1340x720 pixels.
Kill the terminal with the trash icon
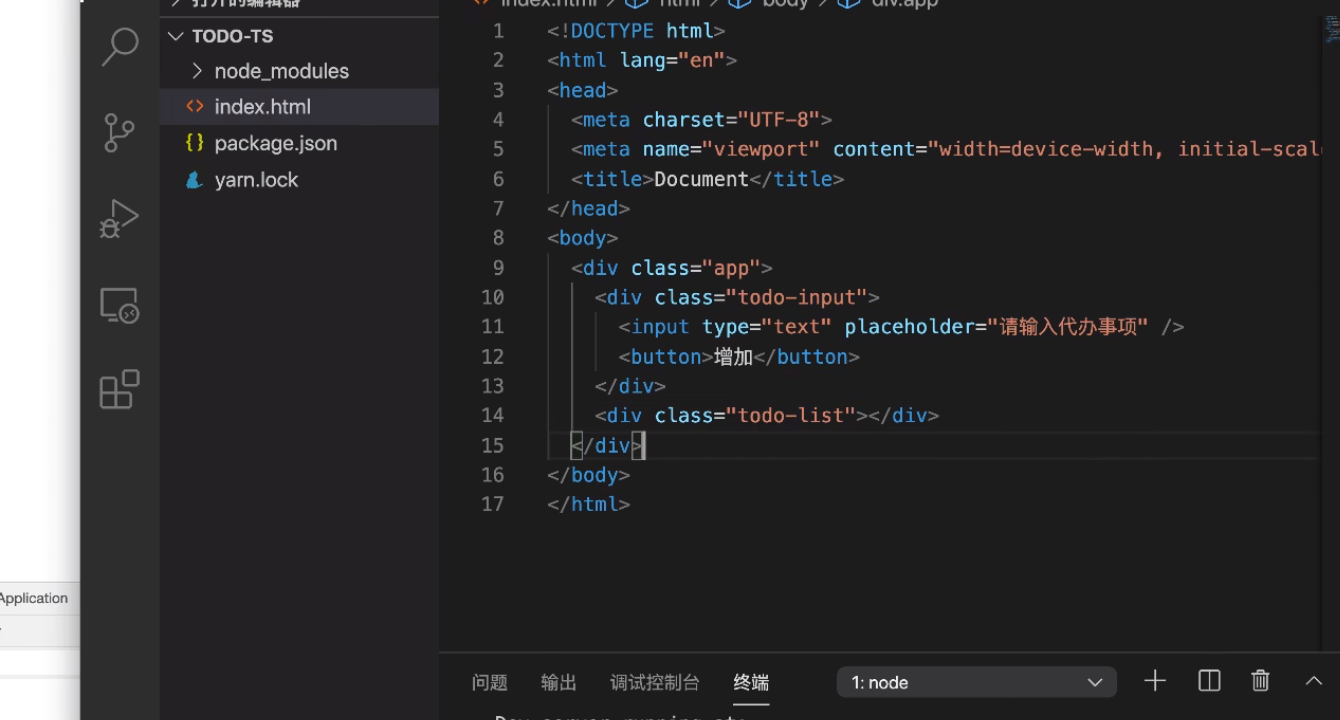click(1260, 681)
